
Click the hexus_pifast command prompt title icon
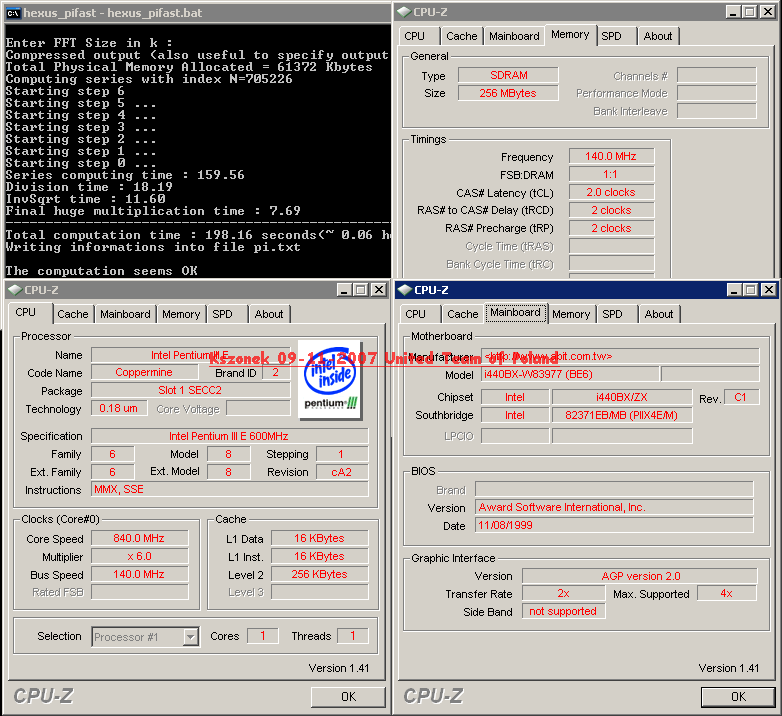13,13
